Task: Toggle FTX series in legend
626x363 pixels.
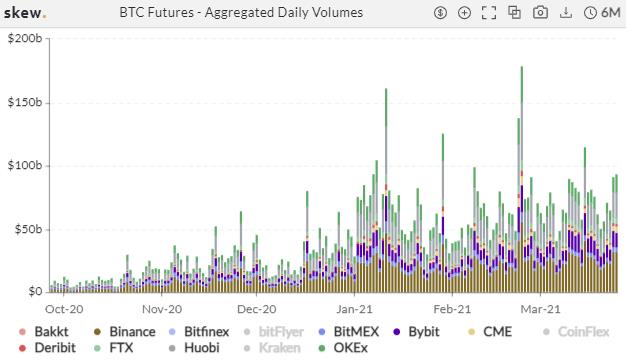Action: (113, 348)
